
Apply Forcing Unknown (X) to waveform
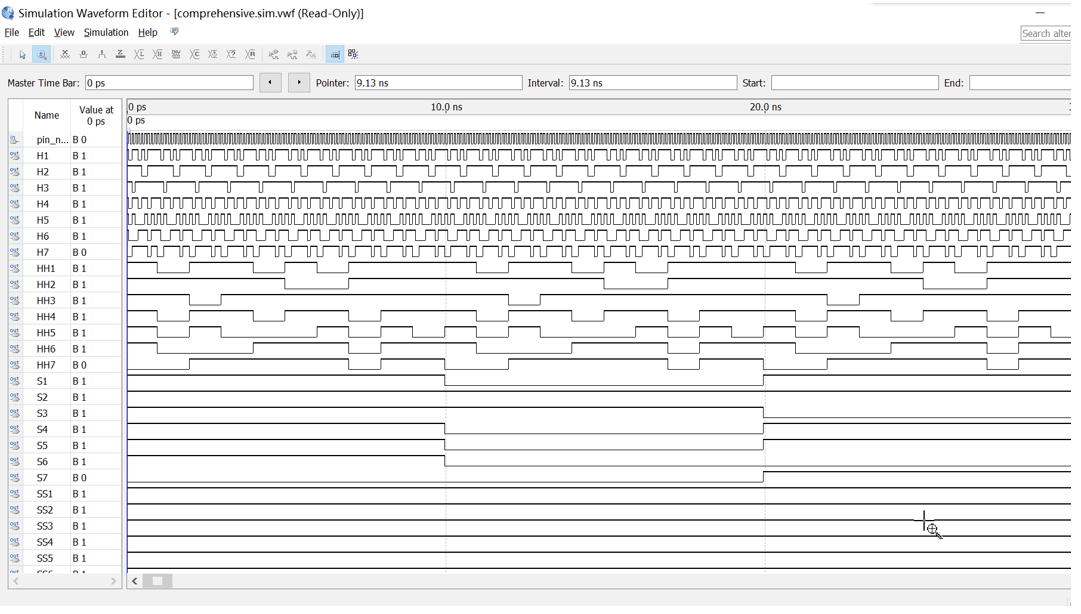[65, 54]
